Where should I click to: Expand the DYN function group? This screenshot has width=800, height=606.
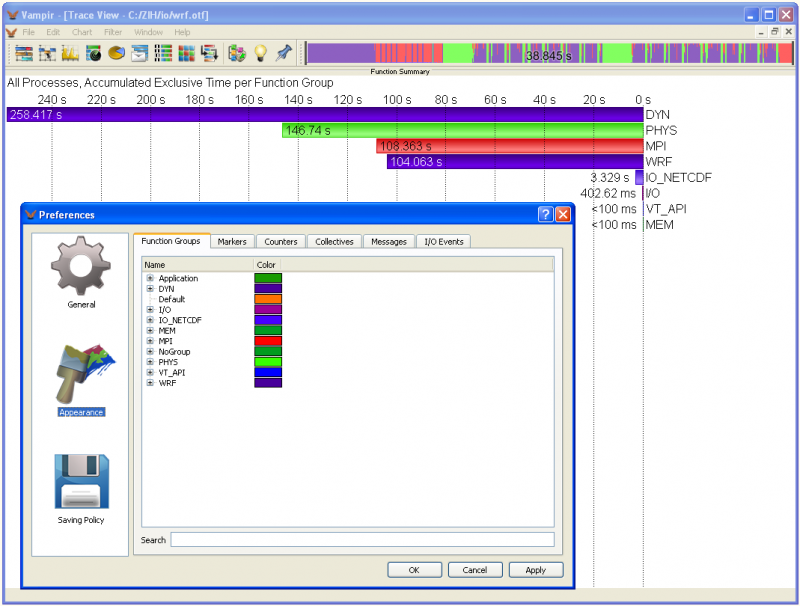click(150, 289)
